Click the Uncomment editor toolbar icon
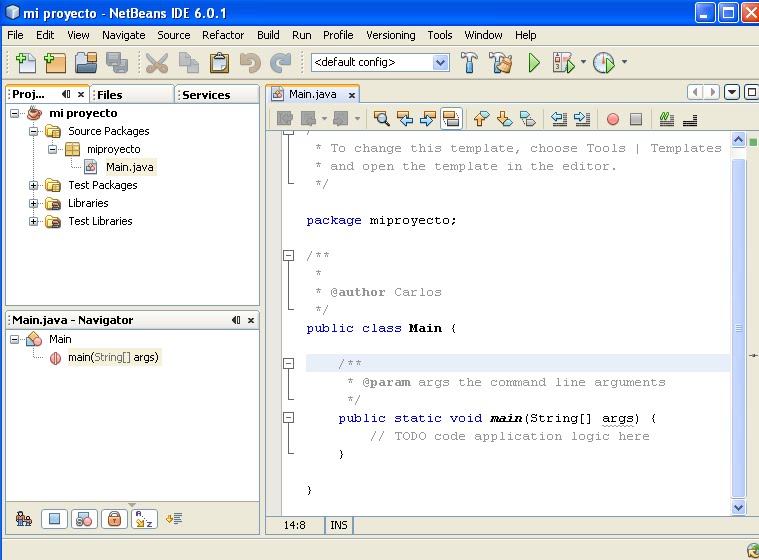 (690, 120)
